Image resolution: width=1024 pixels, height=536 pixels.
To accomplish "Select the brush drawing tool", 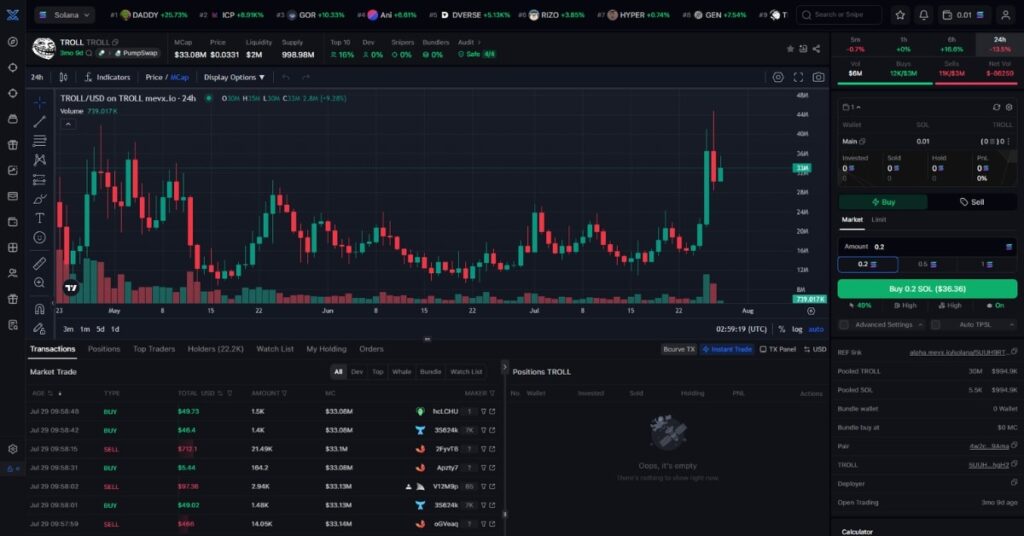I will (39, 199).
